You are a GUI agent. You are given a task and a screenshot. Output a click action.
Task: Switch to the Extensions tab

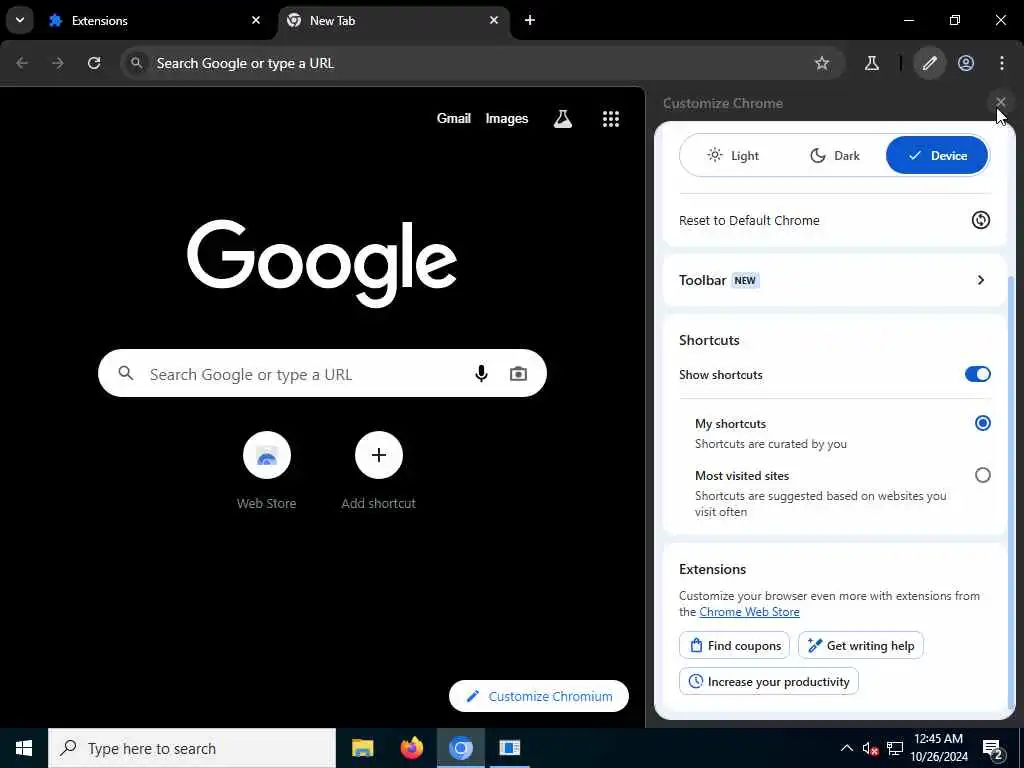pos(153,21)
